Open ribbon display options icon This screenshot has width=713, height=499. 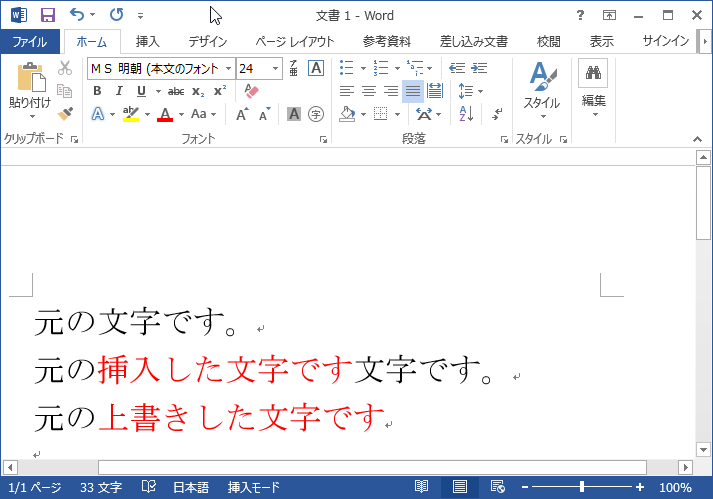point(609,15)
